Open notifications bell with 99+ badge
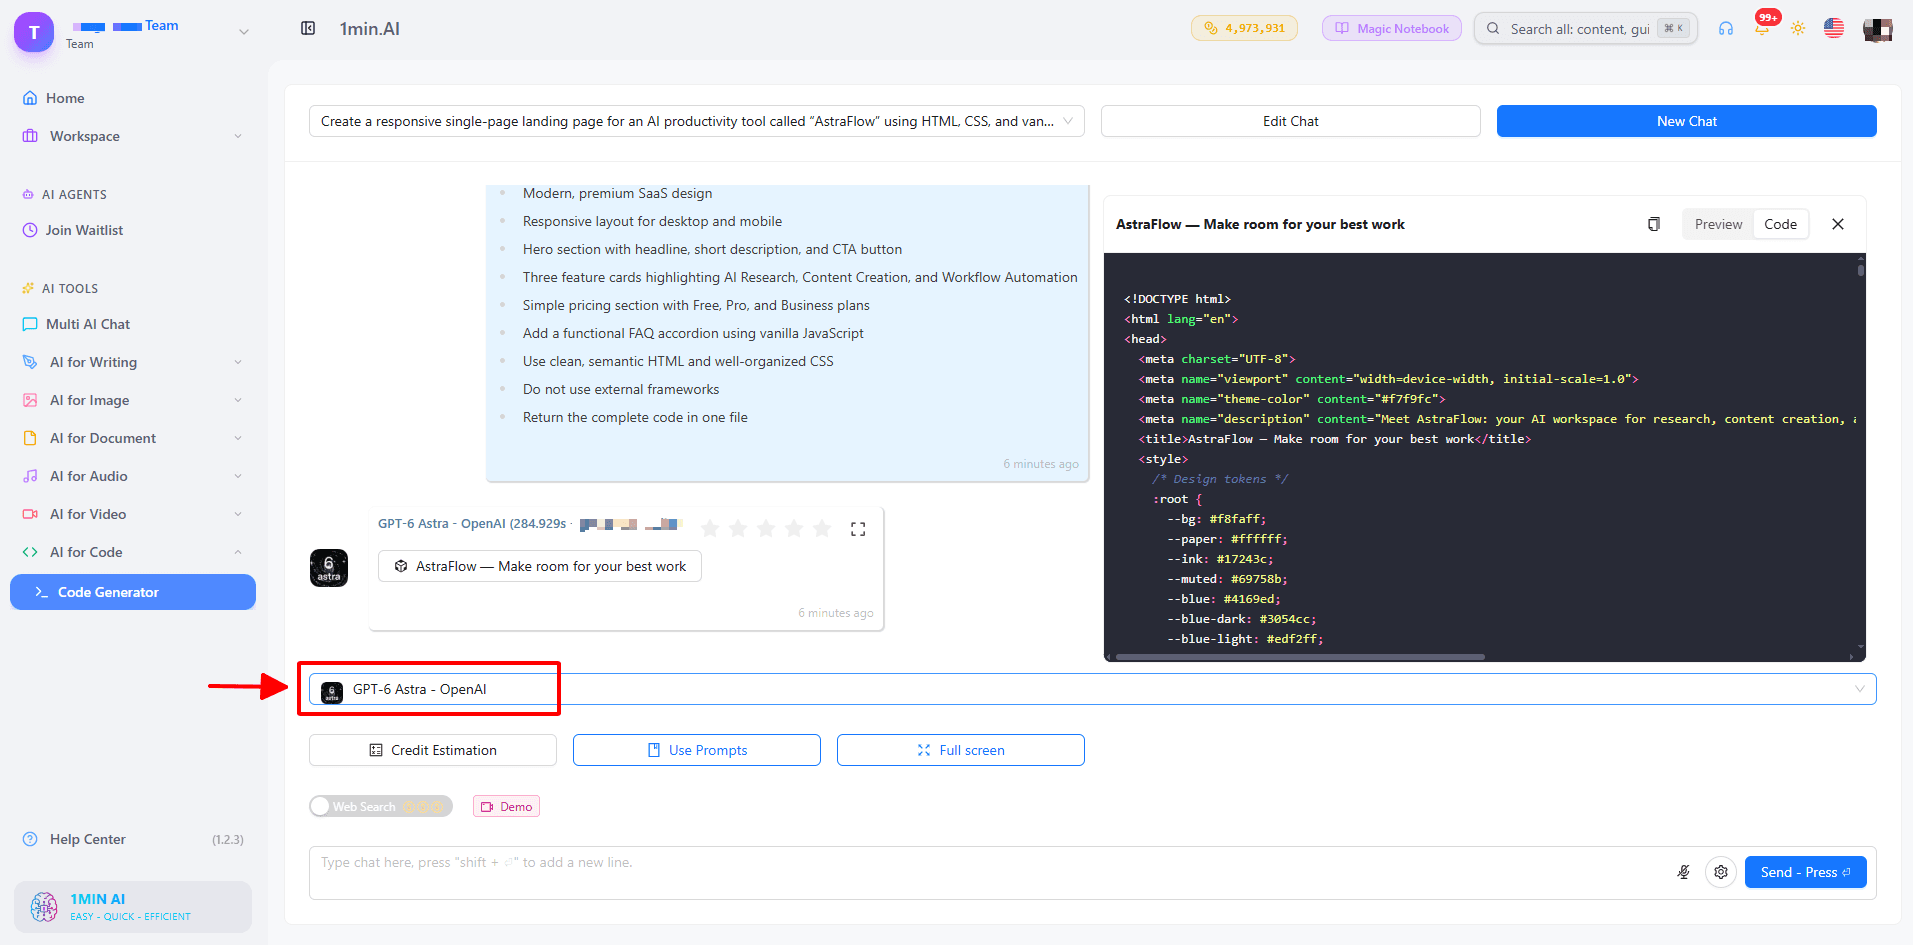Screen dimensions: 1913x945 (1762, 28)
